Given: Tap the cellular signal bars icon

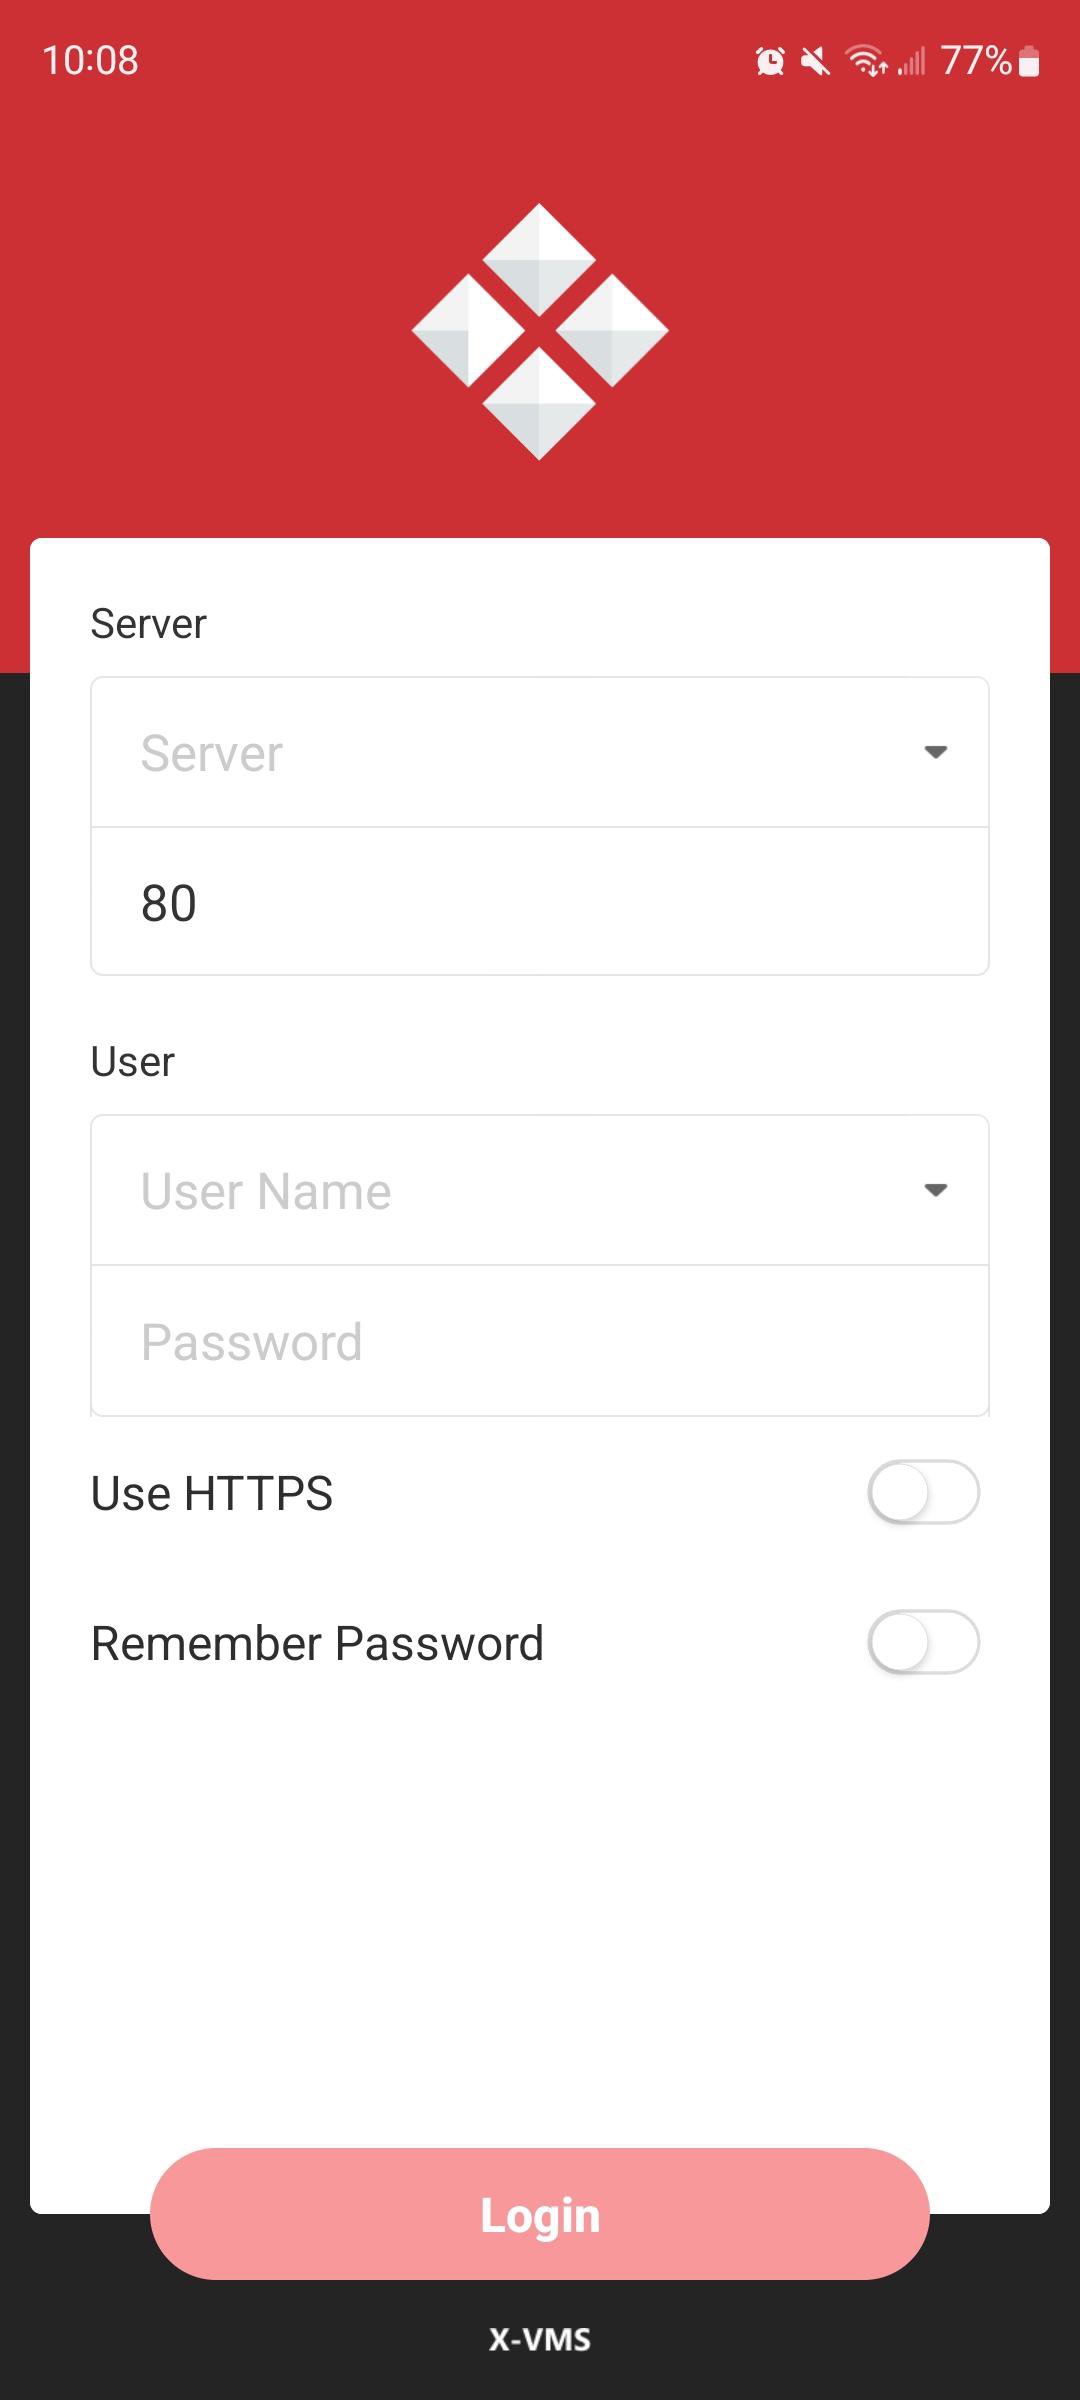Looking at the screenshot, I should [x=911, y=62].
